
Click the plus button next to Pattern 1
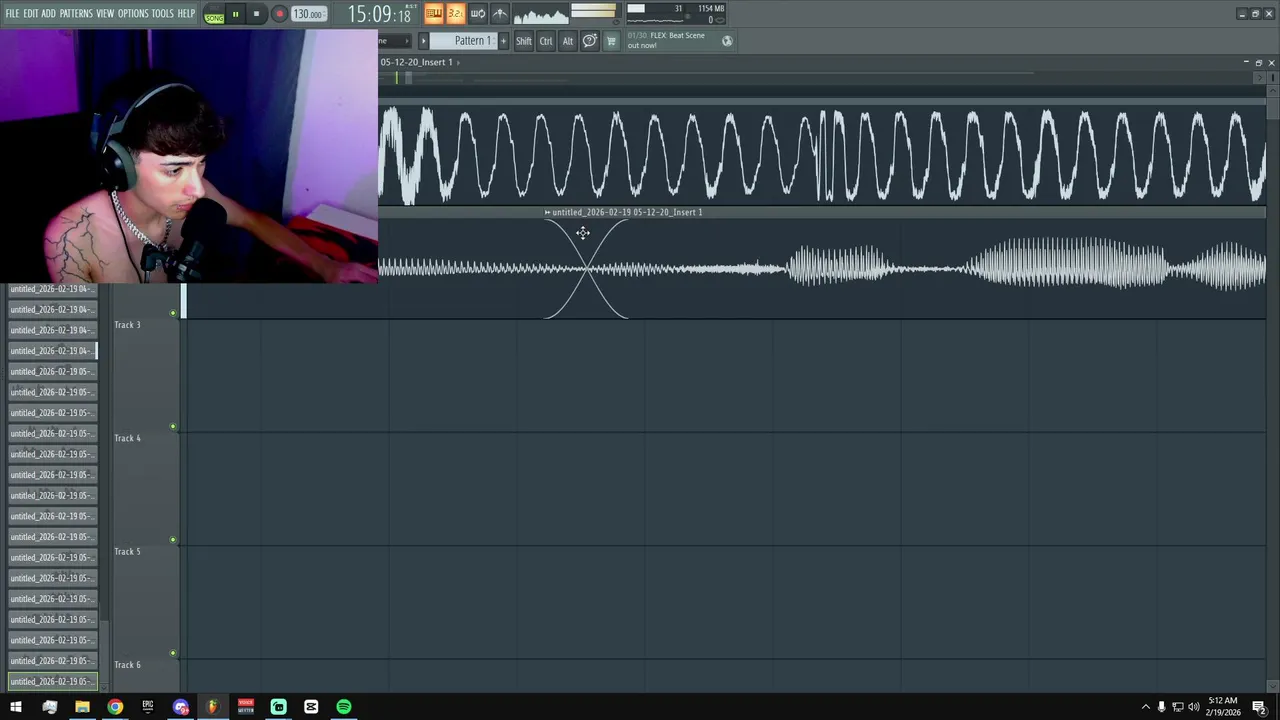point(503,41)
